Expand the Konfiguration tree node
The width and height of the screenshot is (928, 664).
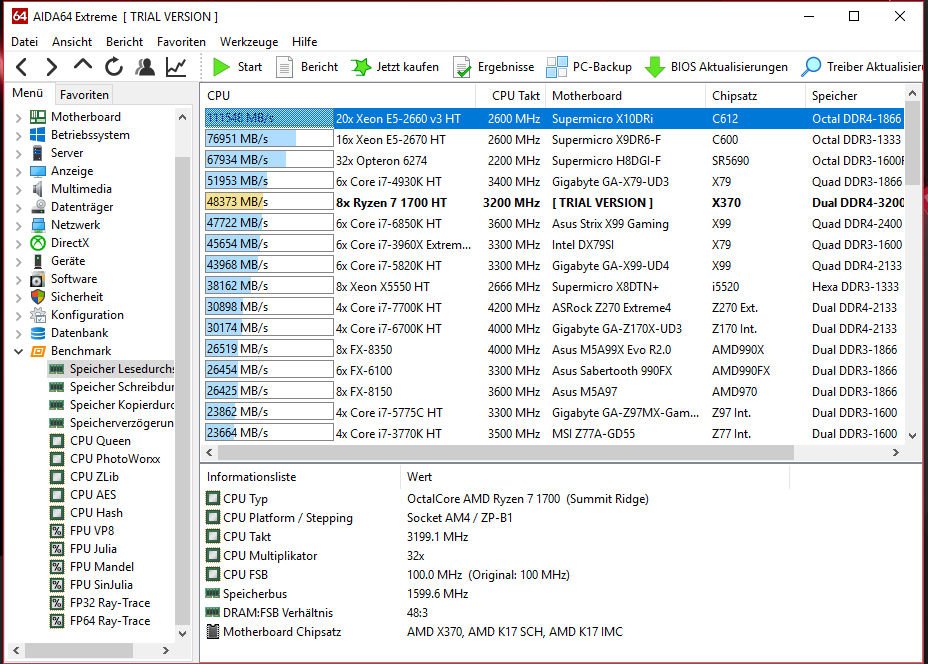18,315
